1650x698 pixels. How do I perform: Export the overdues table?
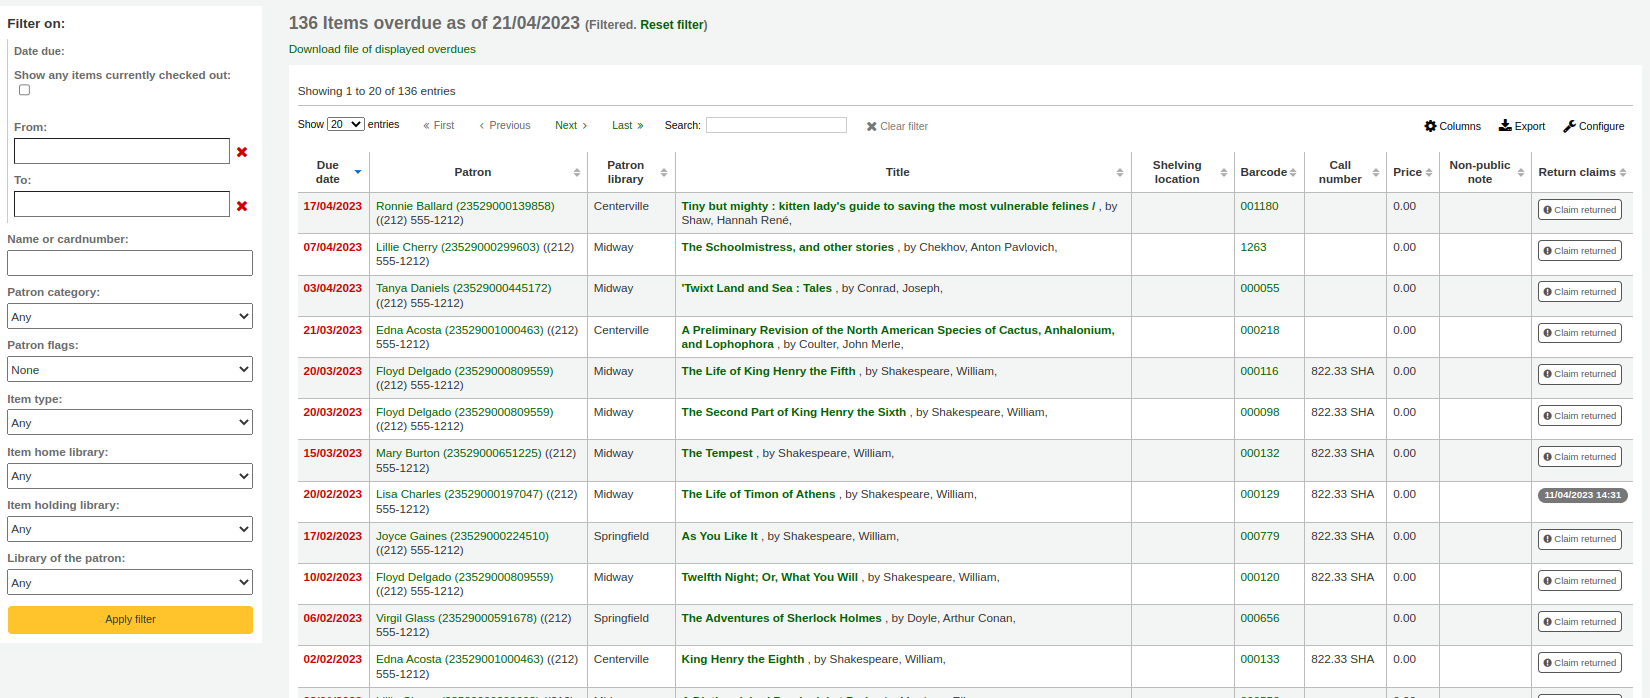(x=1521, y=126)
